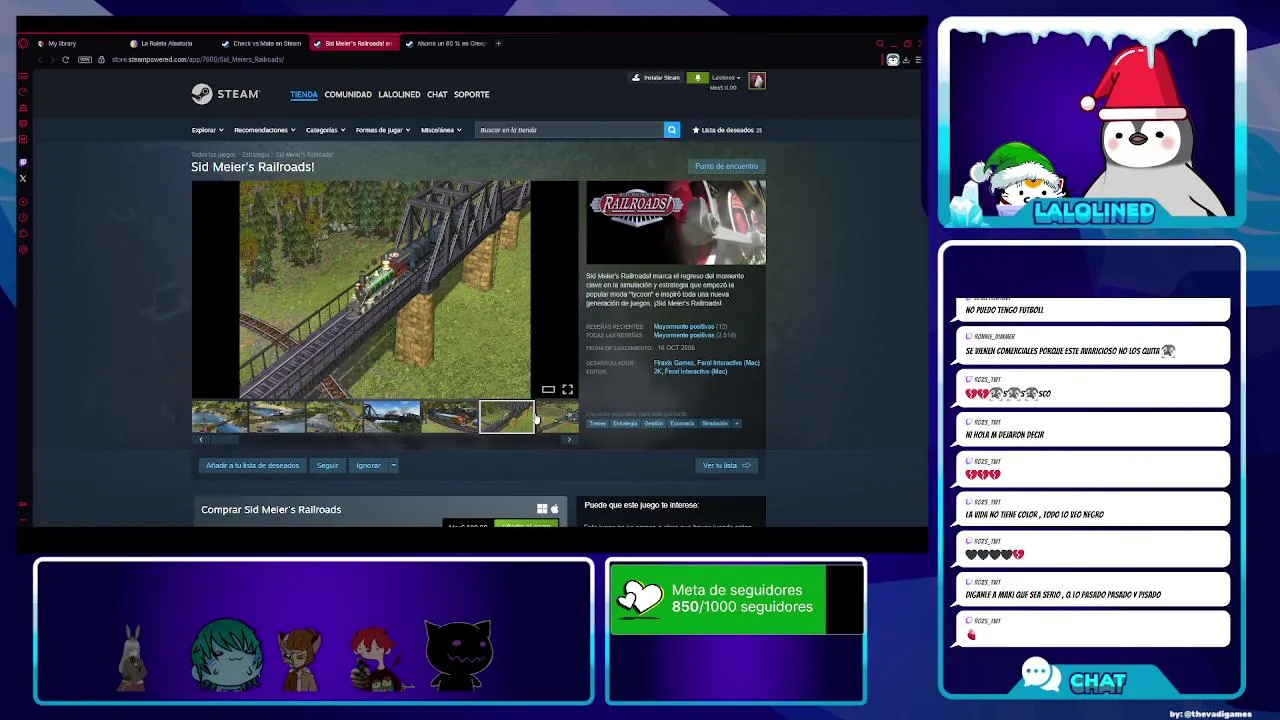Open the user avatar in the Steam header
The image size is (1280, 720).
(x=757, y=81)
